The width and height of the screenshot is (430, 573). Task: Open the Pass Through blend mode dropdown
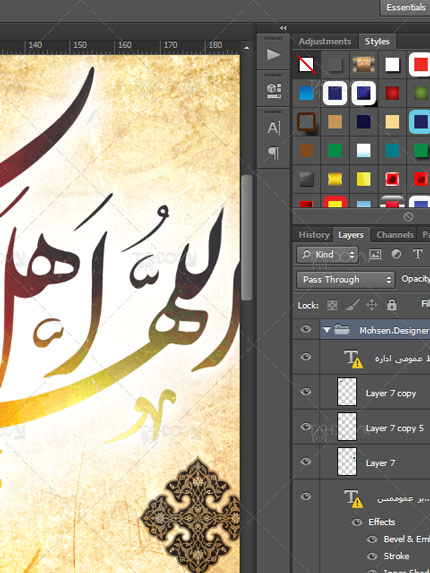coord(345,280)
